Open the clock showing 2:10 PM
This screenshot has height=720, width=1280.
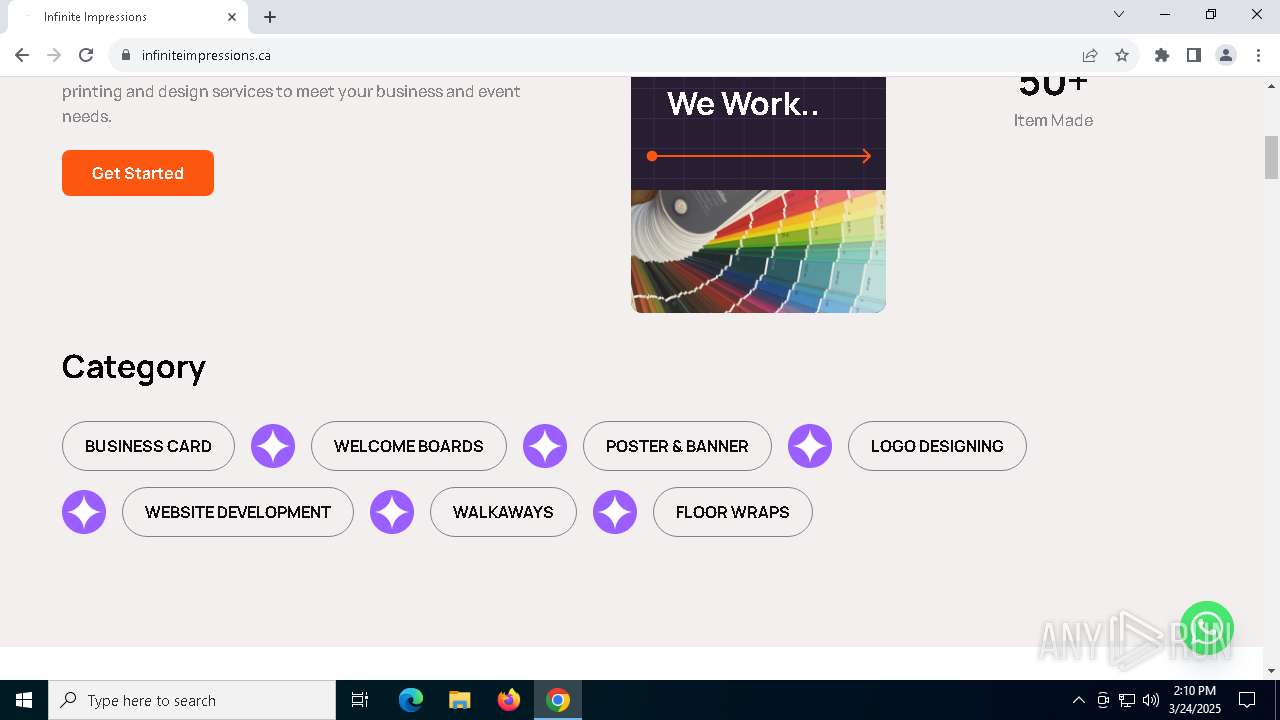point(1195,699)
